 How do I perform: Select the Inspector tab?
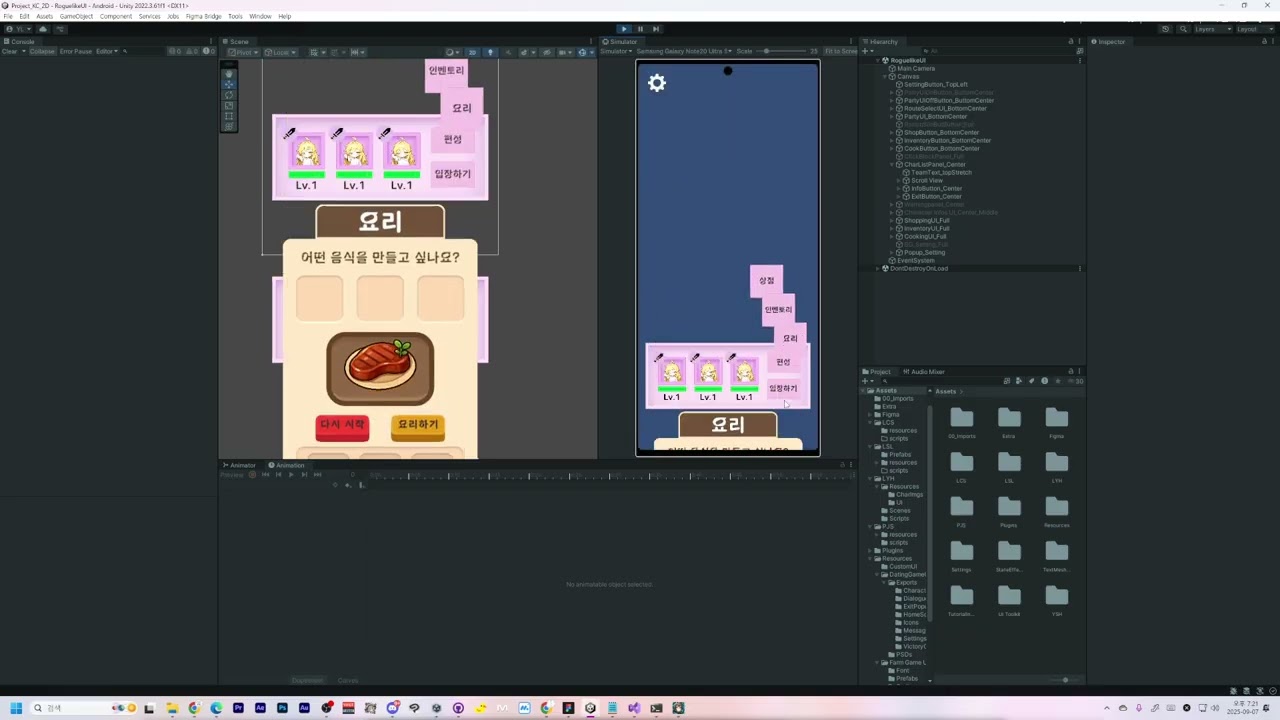point(1108,42)
